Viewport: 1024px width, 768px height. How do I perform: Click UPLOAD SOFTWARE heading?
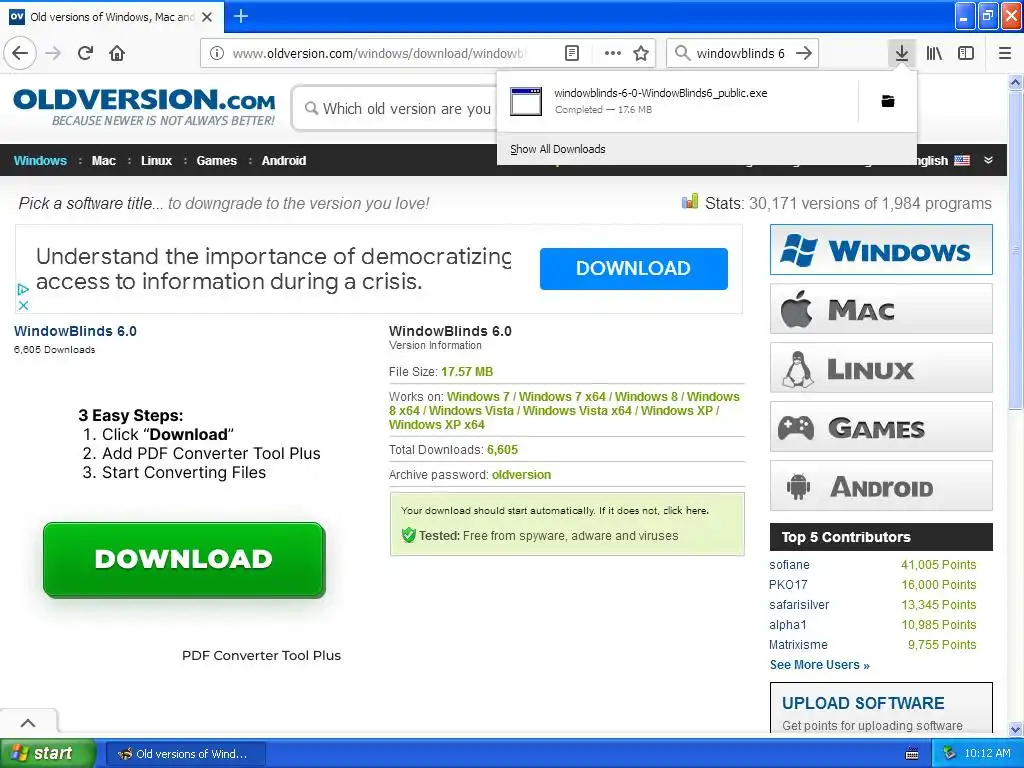click(x=863, y=703)
